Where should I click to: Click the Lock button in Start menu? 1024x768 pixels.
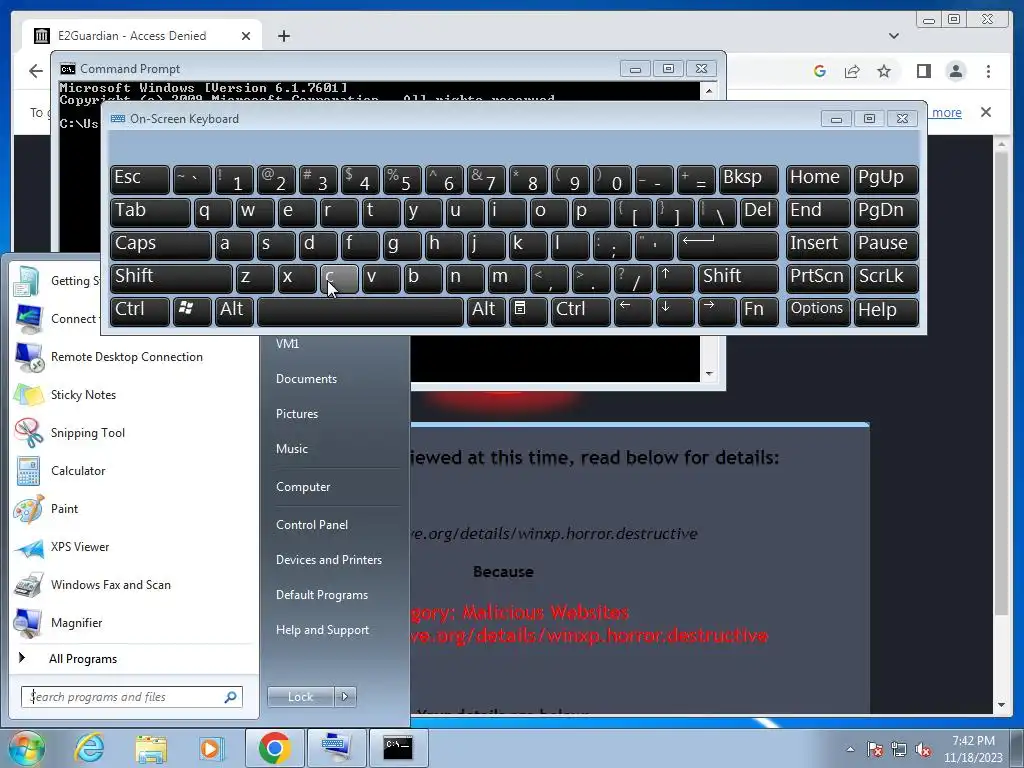[x=300, y=697]
